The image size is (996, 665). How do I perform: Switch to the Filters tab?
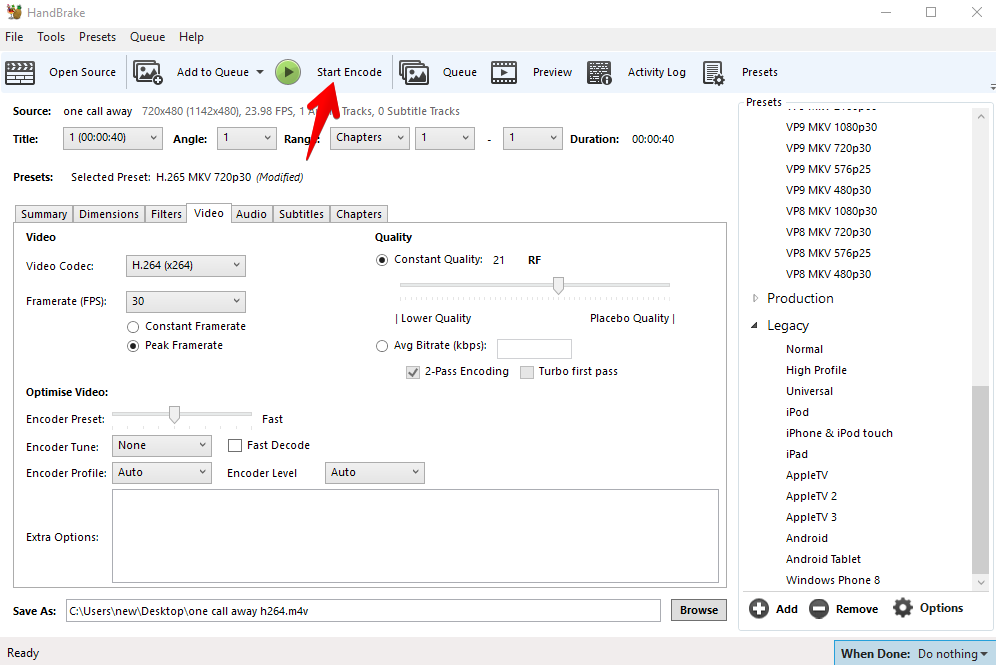[166, 214]
